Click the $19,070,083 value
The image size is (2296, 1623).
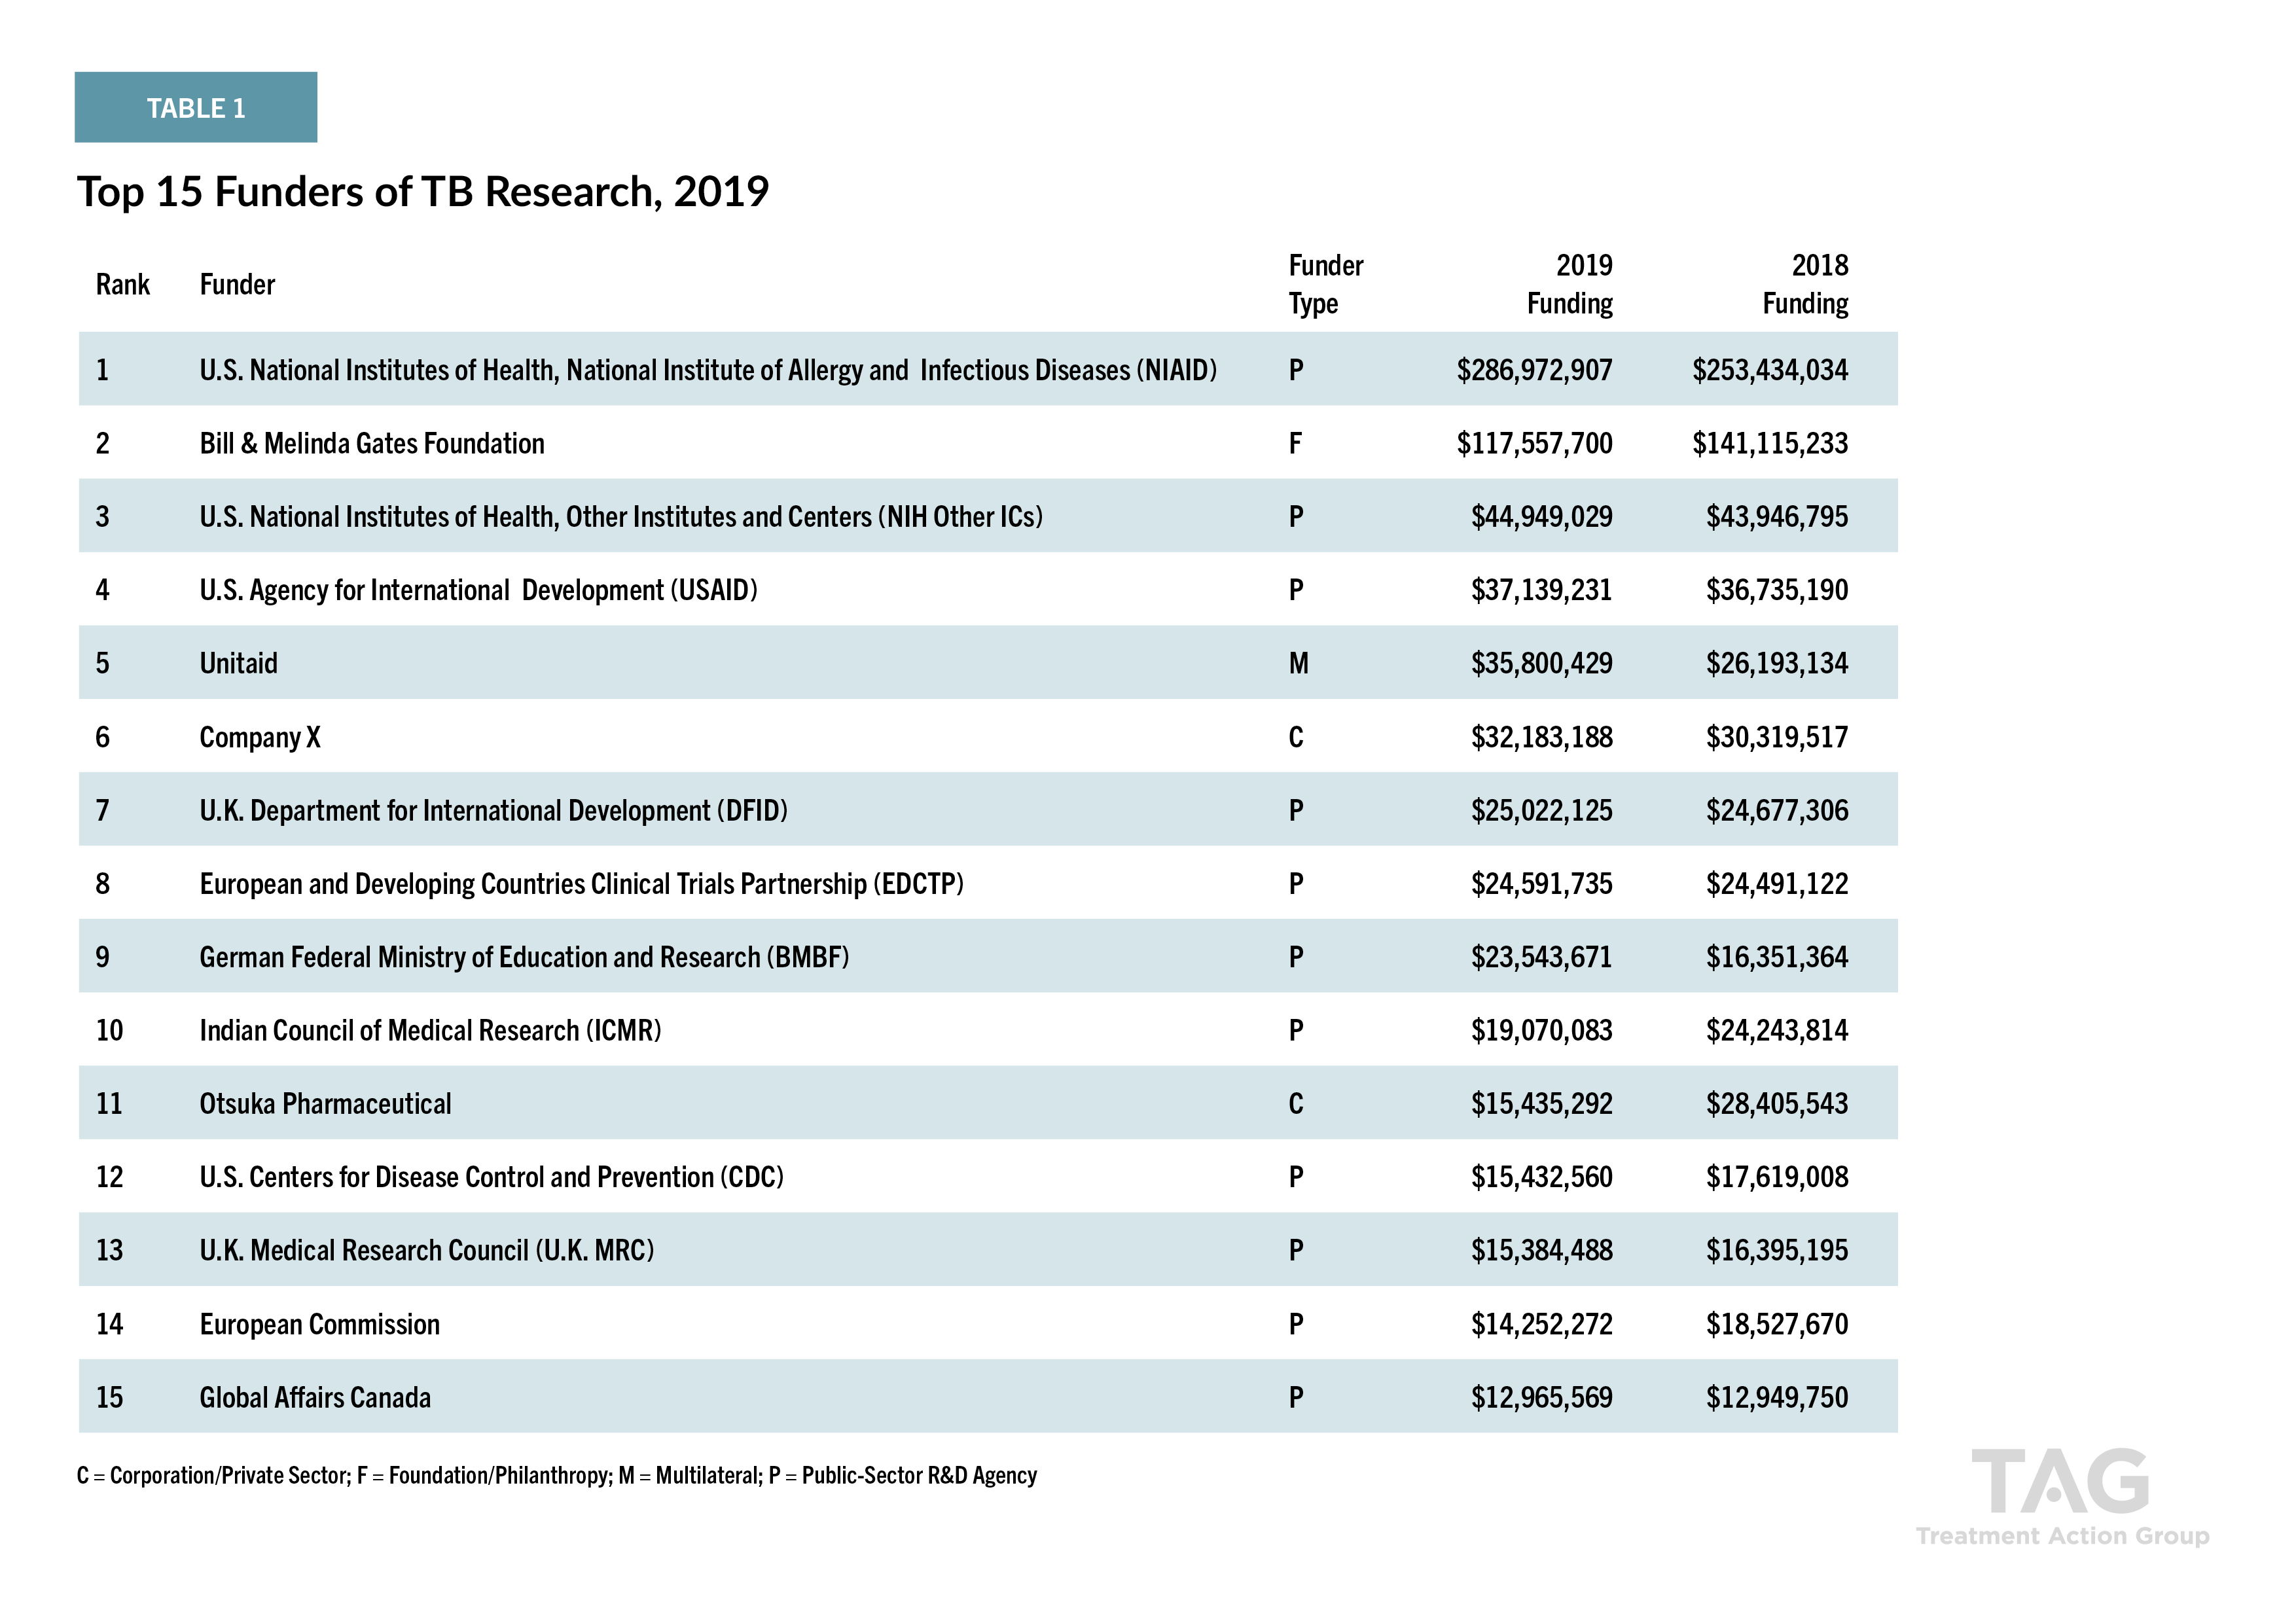(x=1541, y=1031)
